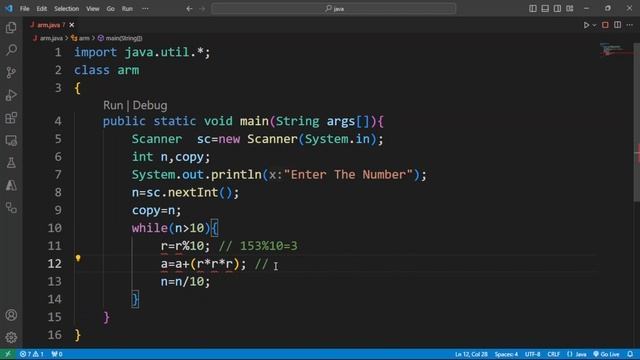Split the editor to the right
Image resolution: width=640 pixels, height=360 pixels.
click(618, 25)
